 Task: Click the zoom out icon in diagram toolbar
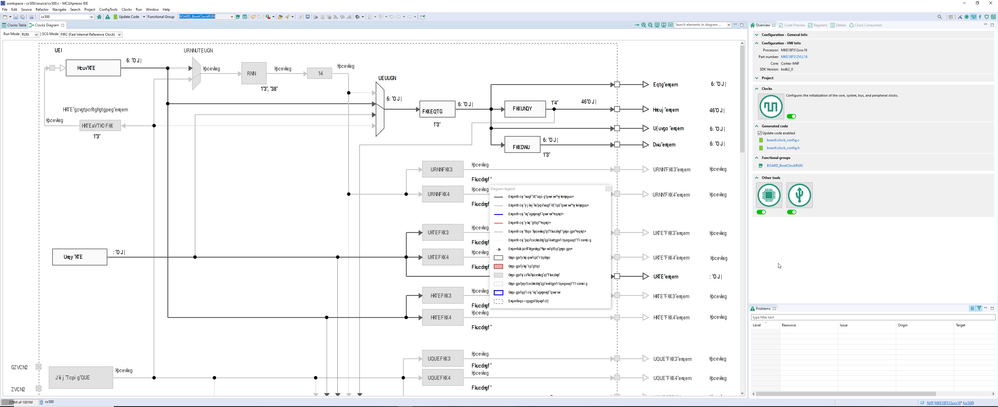click(650, 25)
